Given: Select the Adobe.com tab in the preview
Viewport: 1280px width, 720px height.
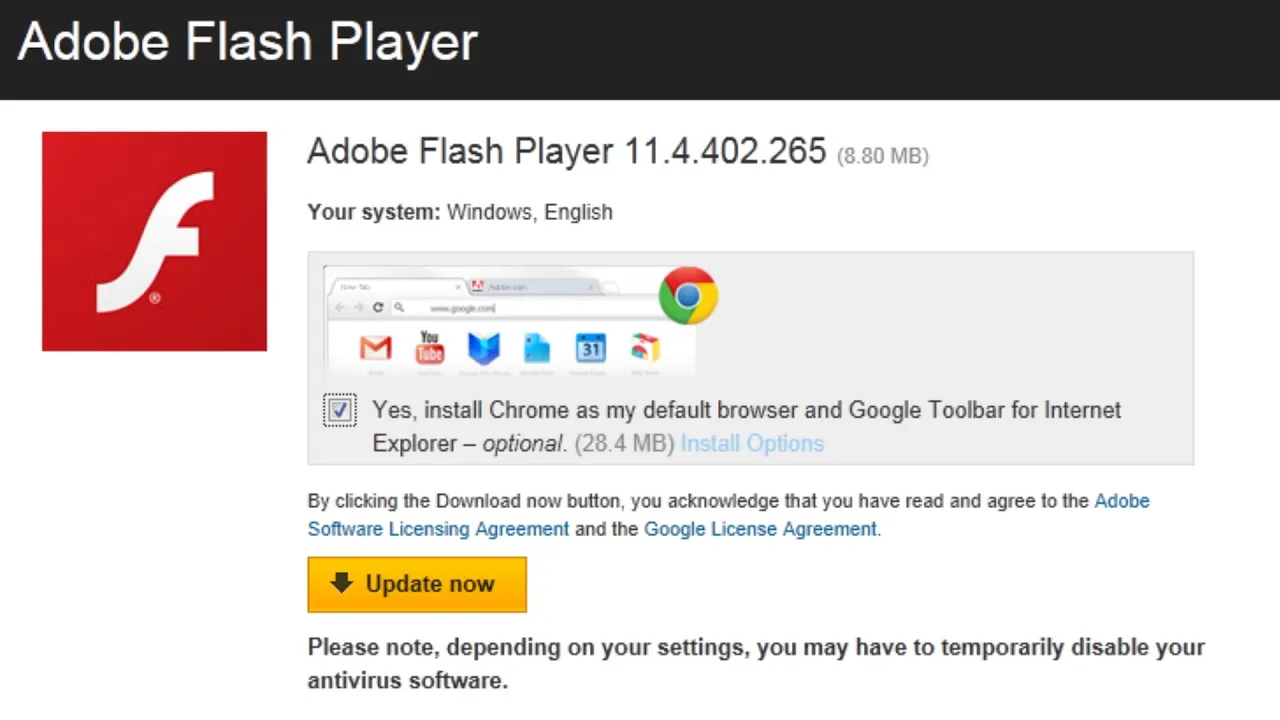Looking at the screenshot, I should point(533,286).
